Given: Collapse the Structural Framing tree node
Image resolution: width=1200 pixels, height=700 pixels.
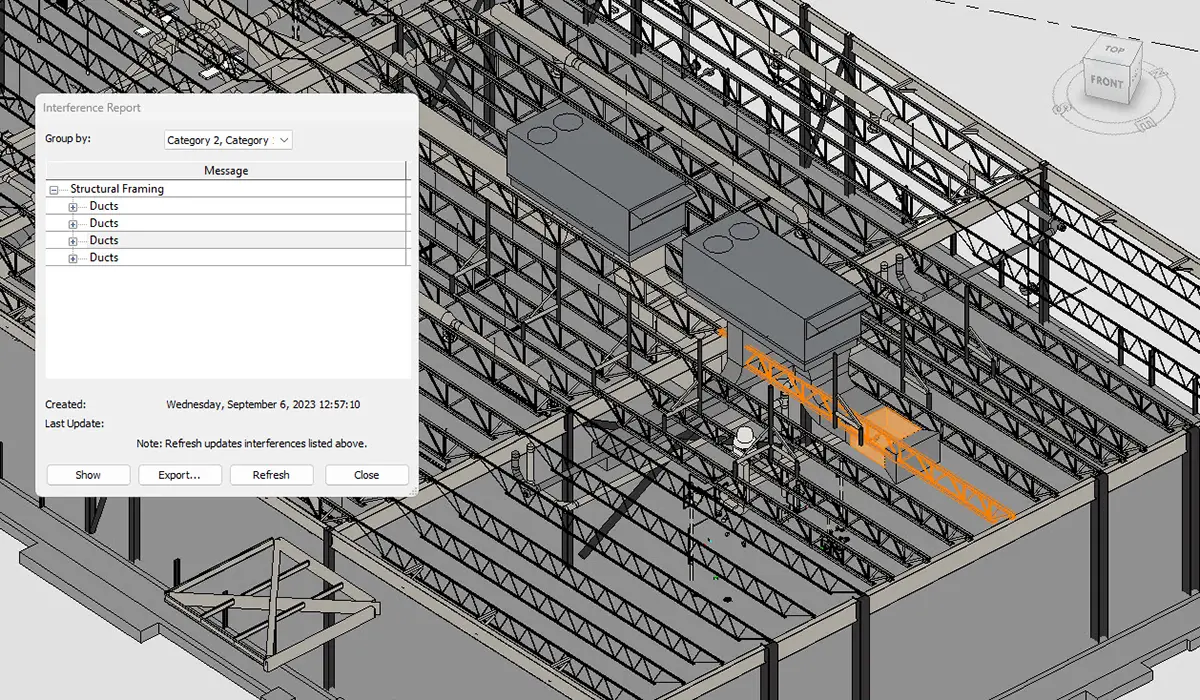Looking at the screenshot, I should 53,189.
